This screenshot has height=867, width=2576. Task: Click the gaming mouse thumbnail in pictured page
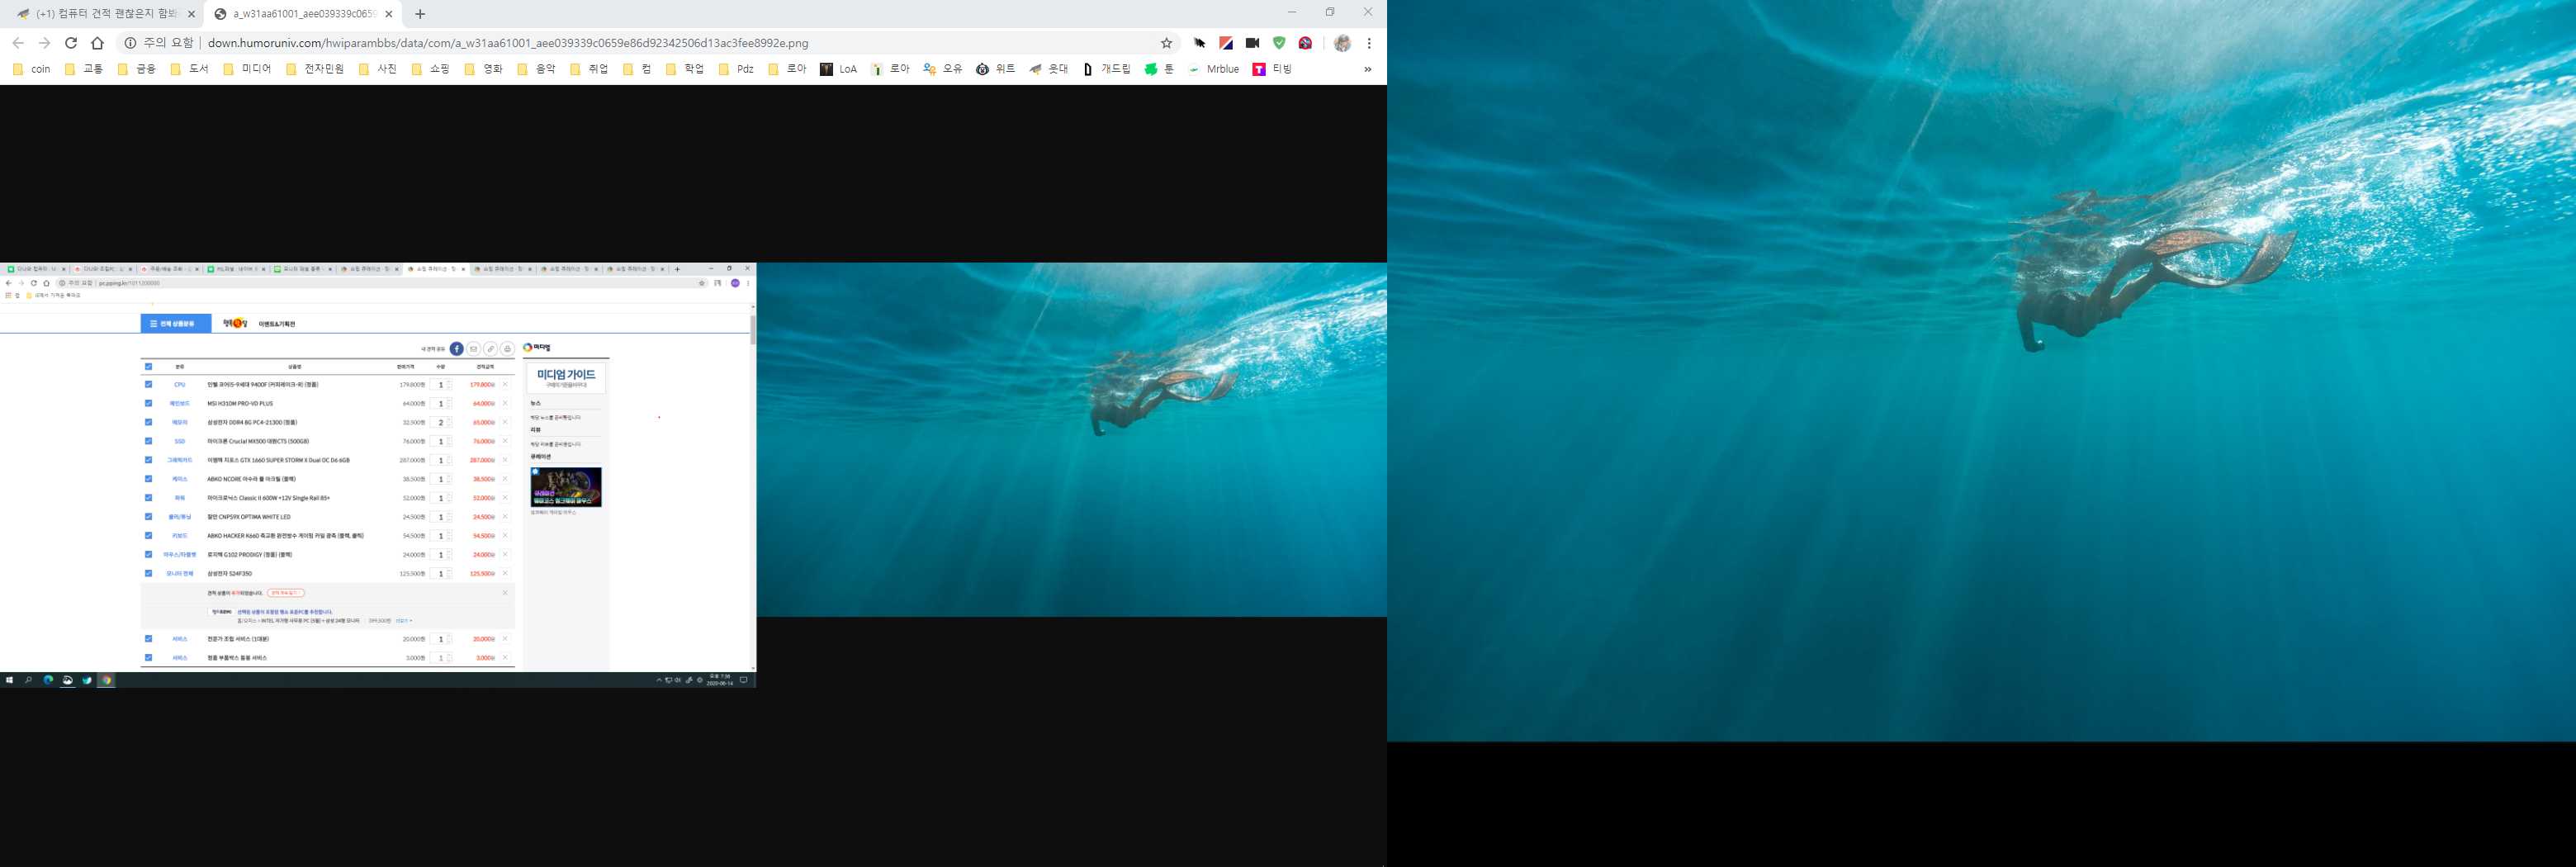point(566,487)
